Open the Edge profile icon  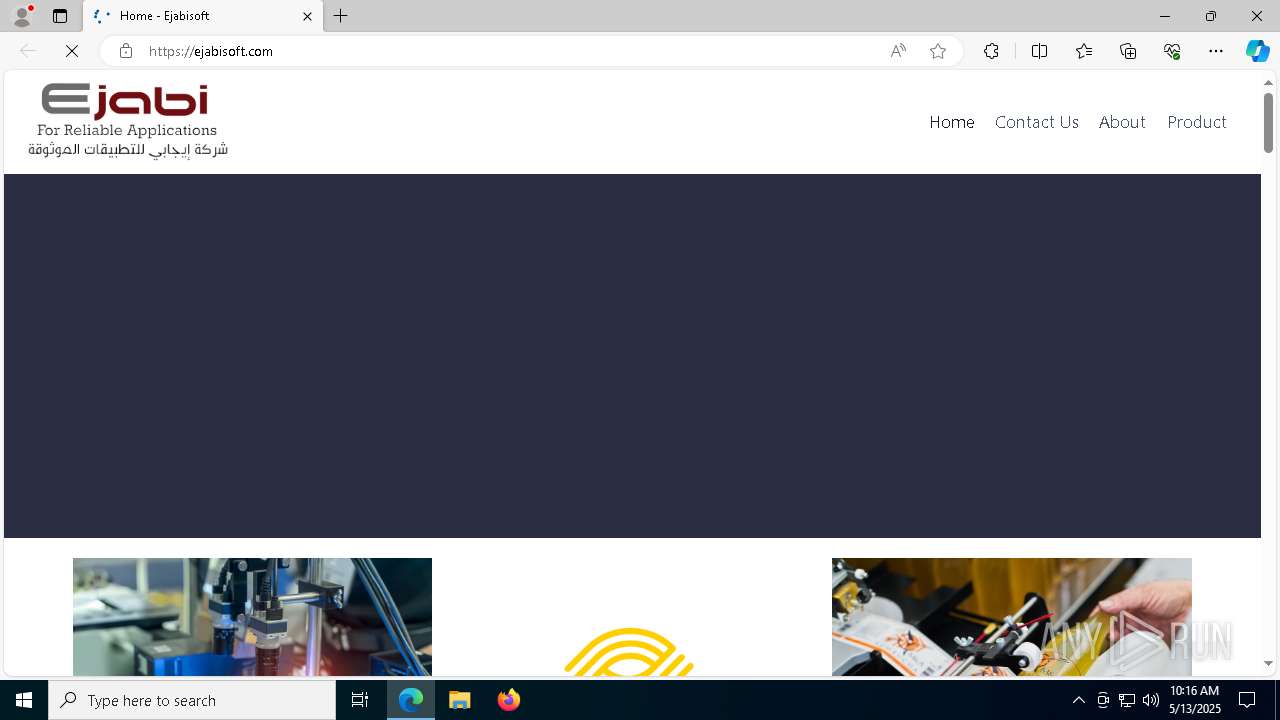click(21, 16)
